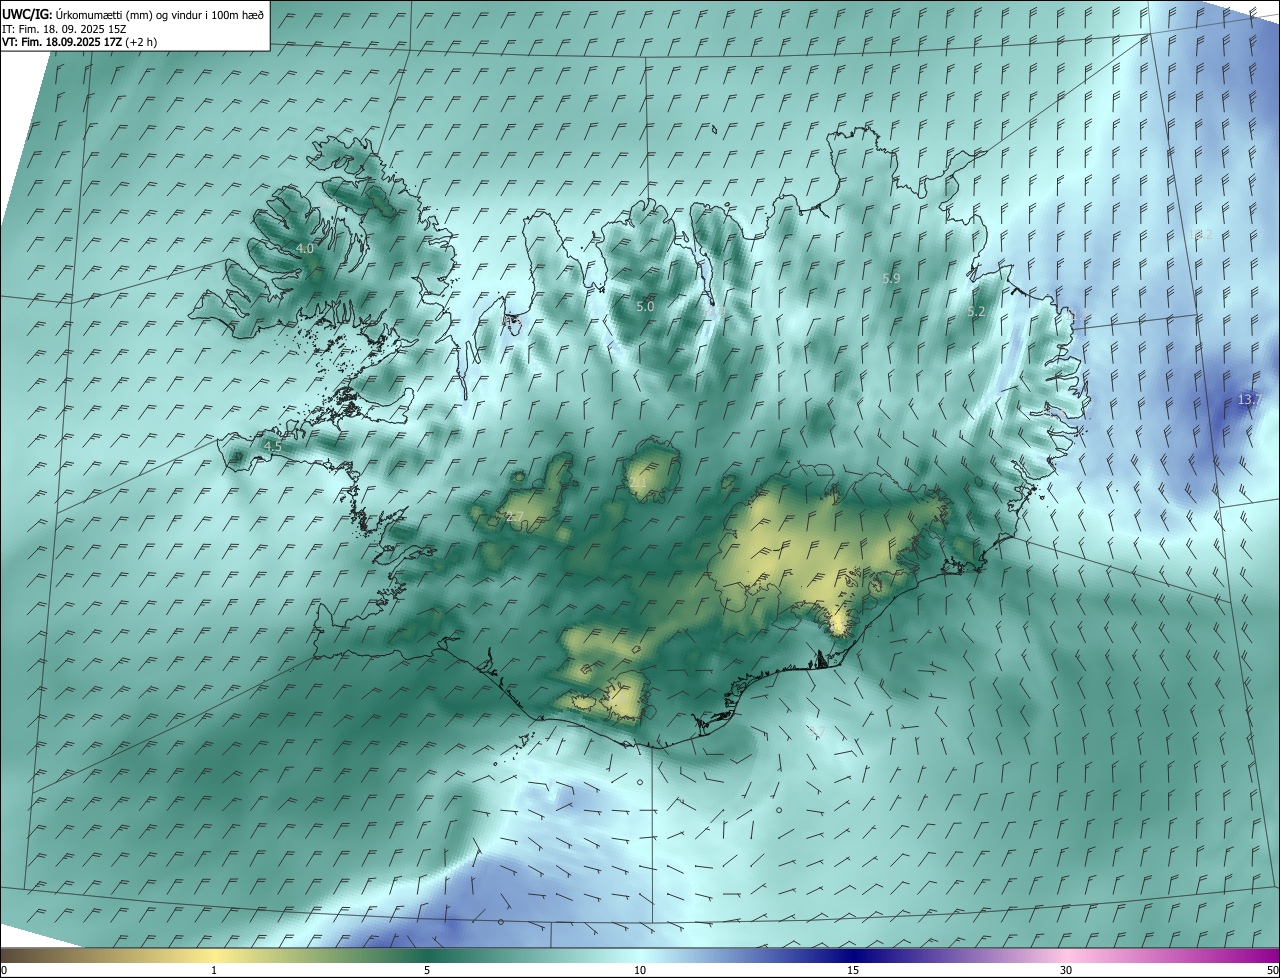Image resolution: width=1280 pixels, height=978 pixels.
Task: Click the 5 tick on the color scale
Action: coord(427,970)
